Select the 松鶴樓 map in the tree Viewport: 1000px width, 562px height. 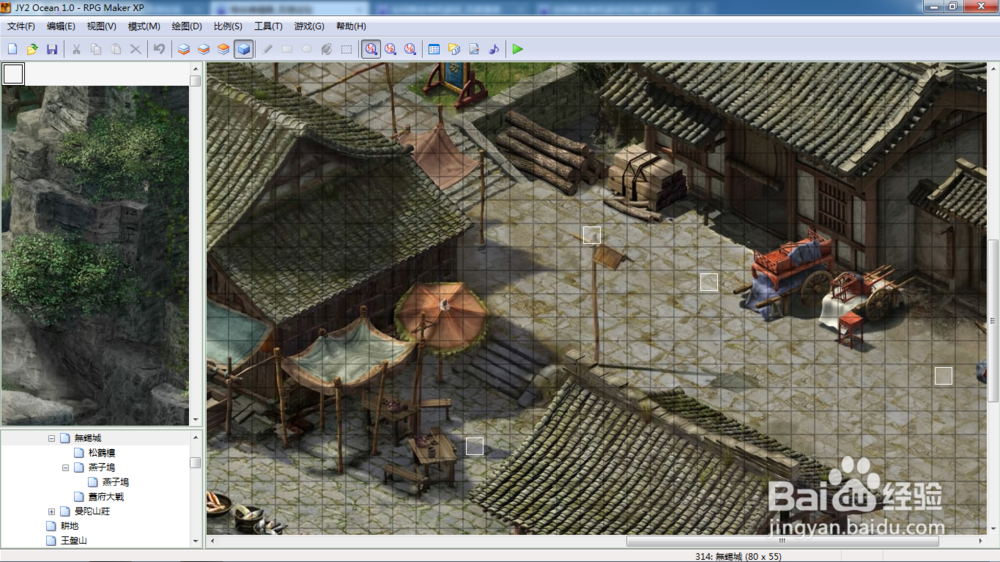[x=101, y=453]
